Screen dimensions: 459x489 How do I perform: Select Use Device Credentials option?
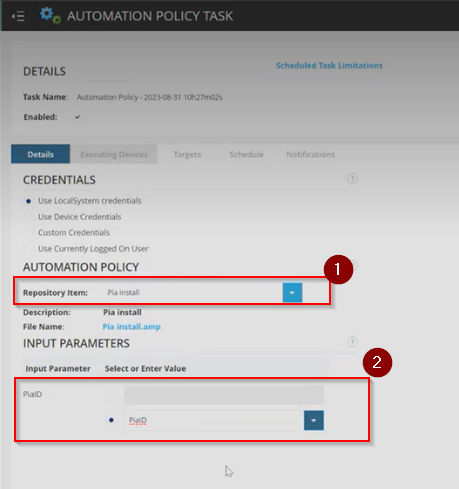click(x=29, y=217)
